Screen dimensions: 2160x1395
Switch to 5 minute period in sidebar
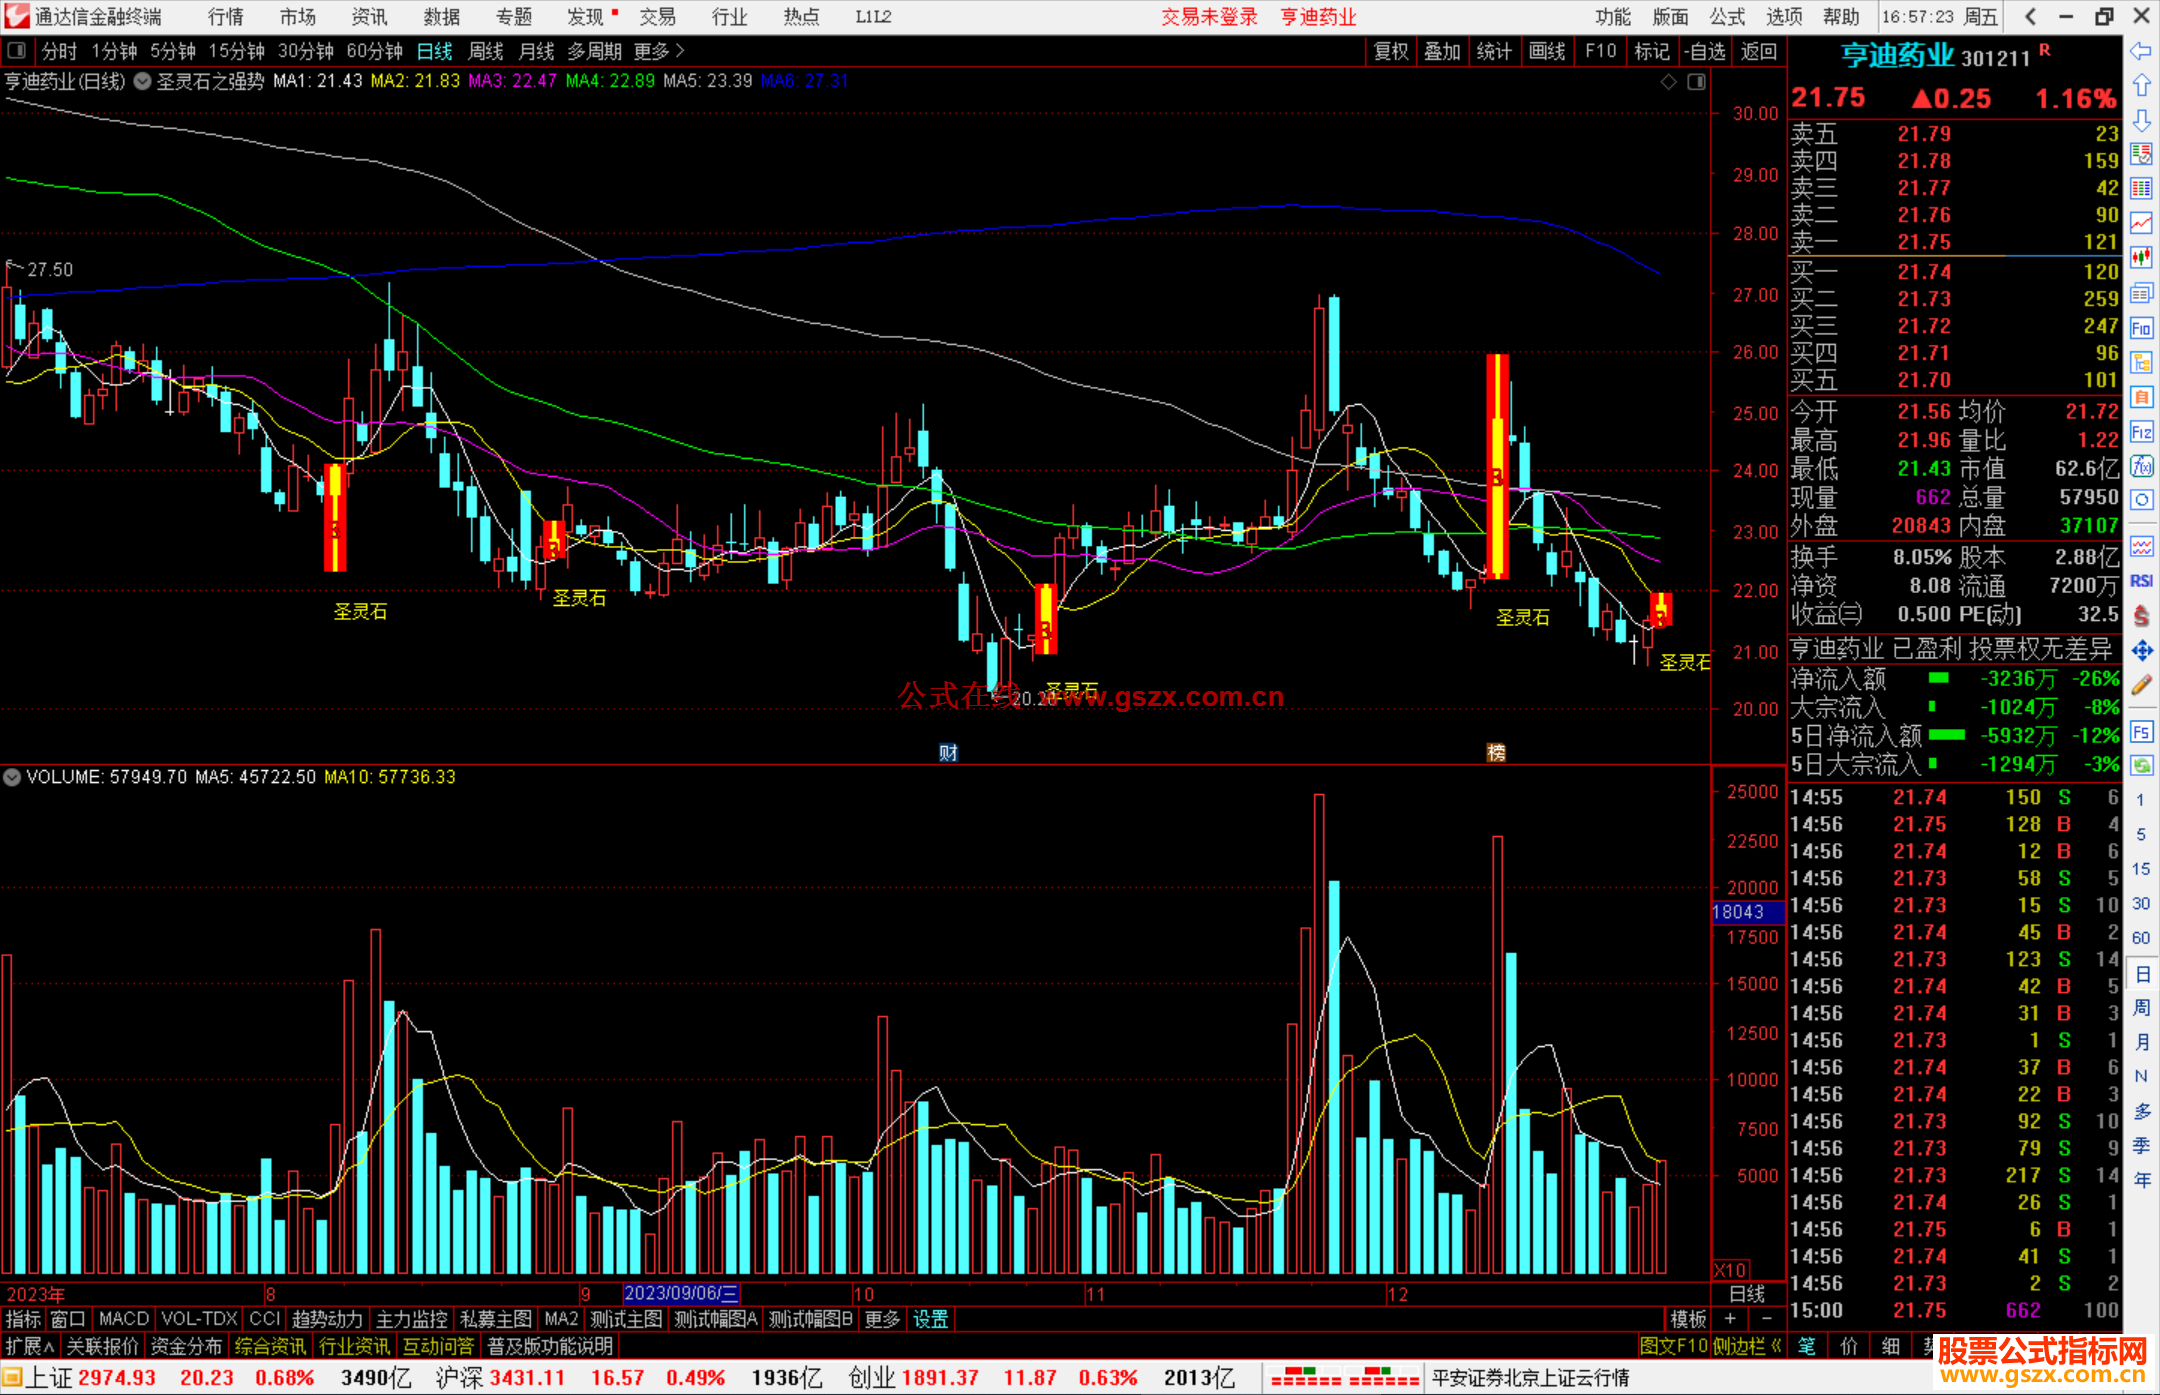coord(2141,834)
